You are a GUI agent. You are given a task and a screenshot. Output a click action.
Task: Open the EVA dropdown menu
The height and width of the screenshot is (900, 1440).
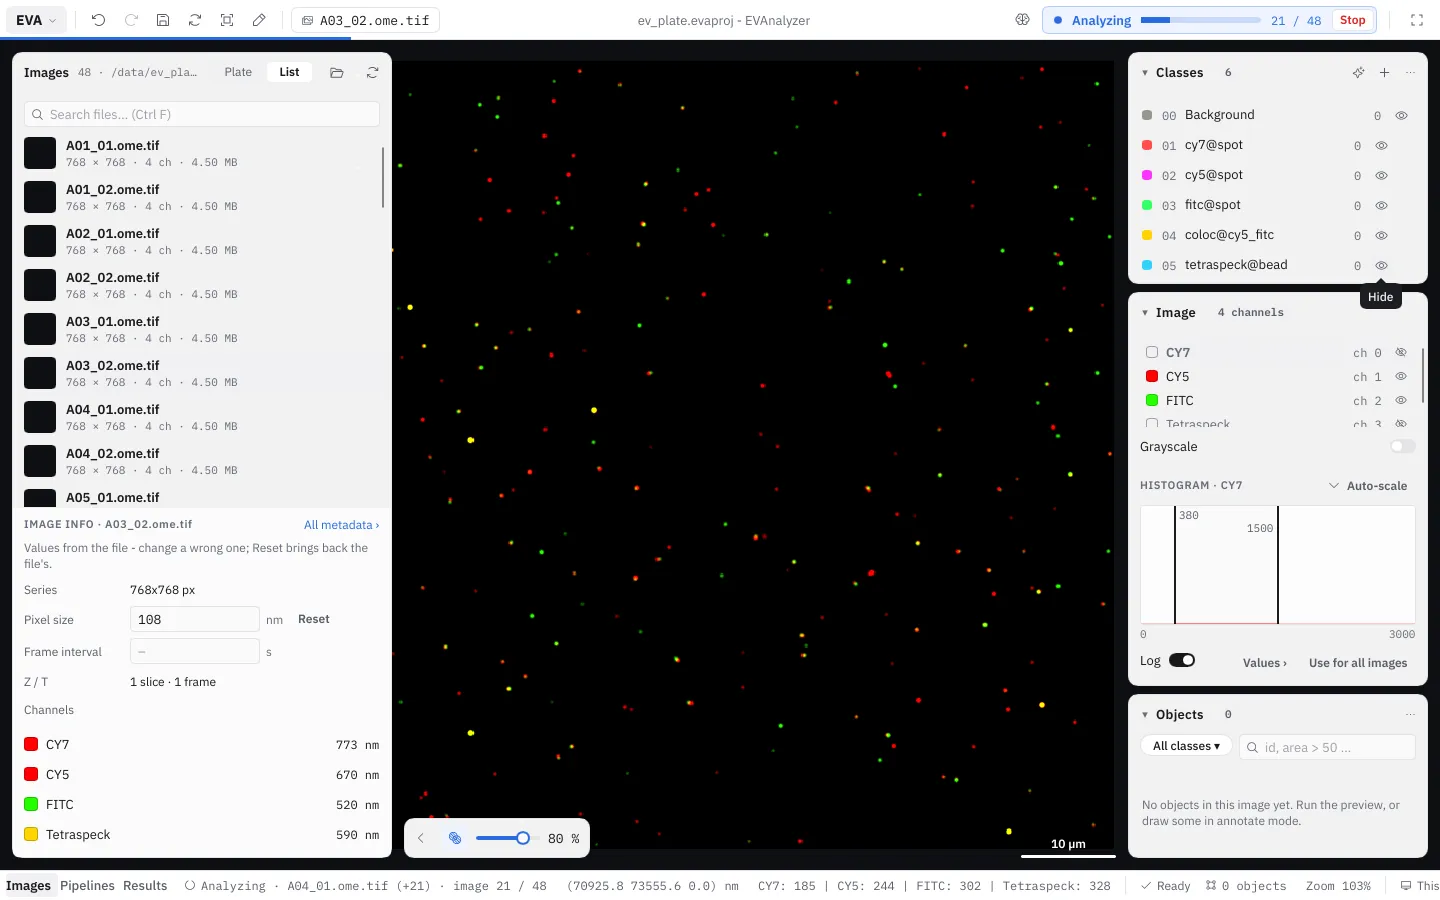coord(37,20)
